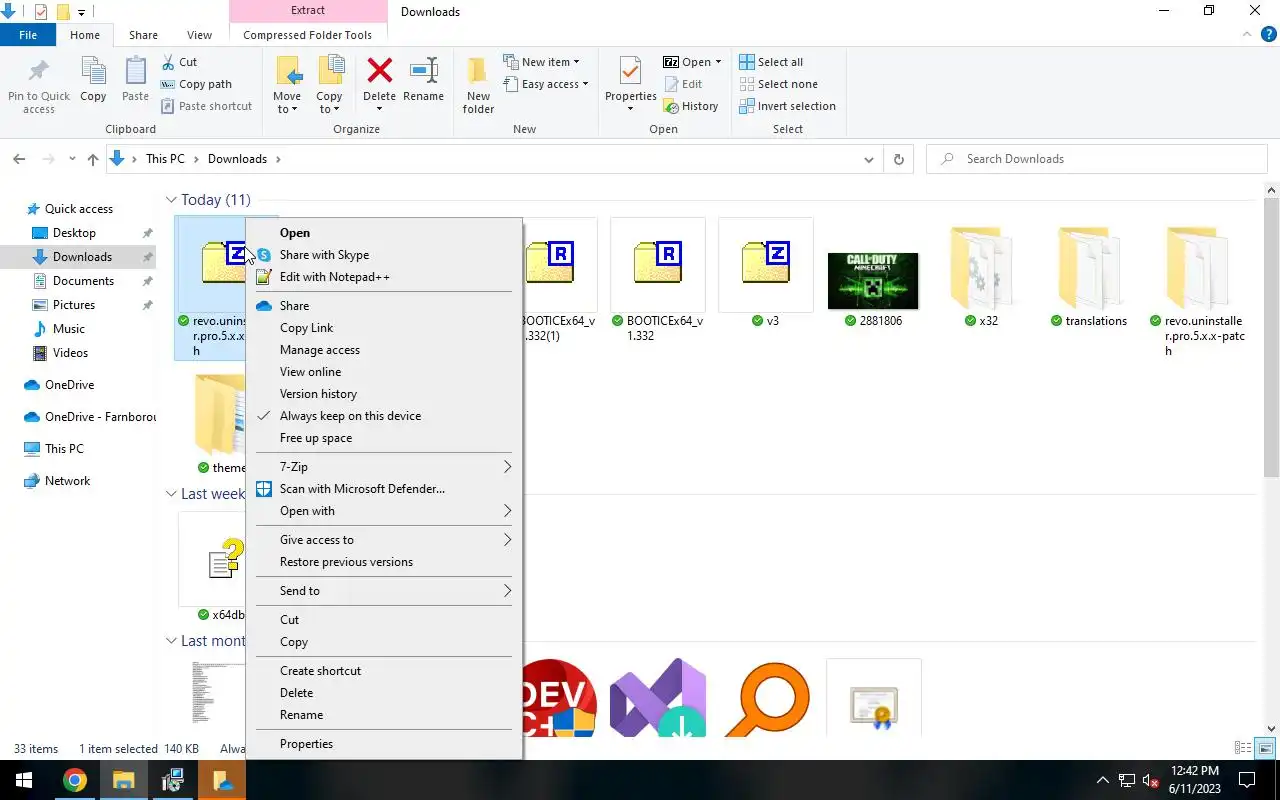The width and height of the screenshot is (1280, 800).
Task: Choose Share with Skype
Action: 384,255
